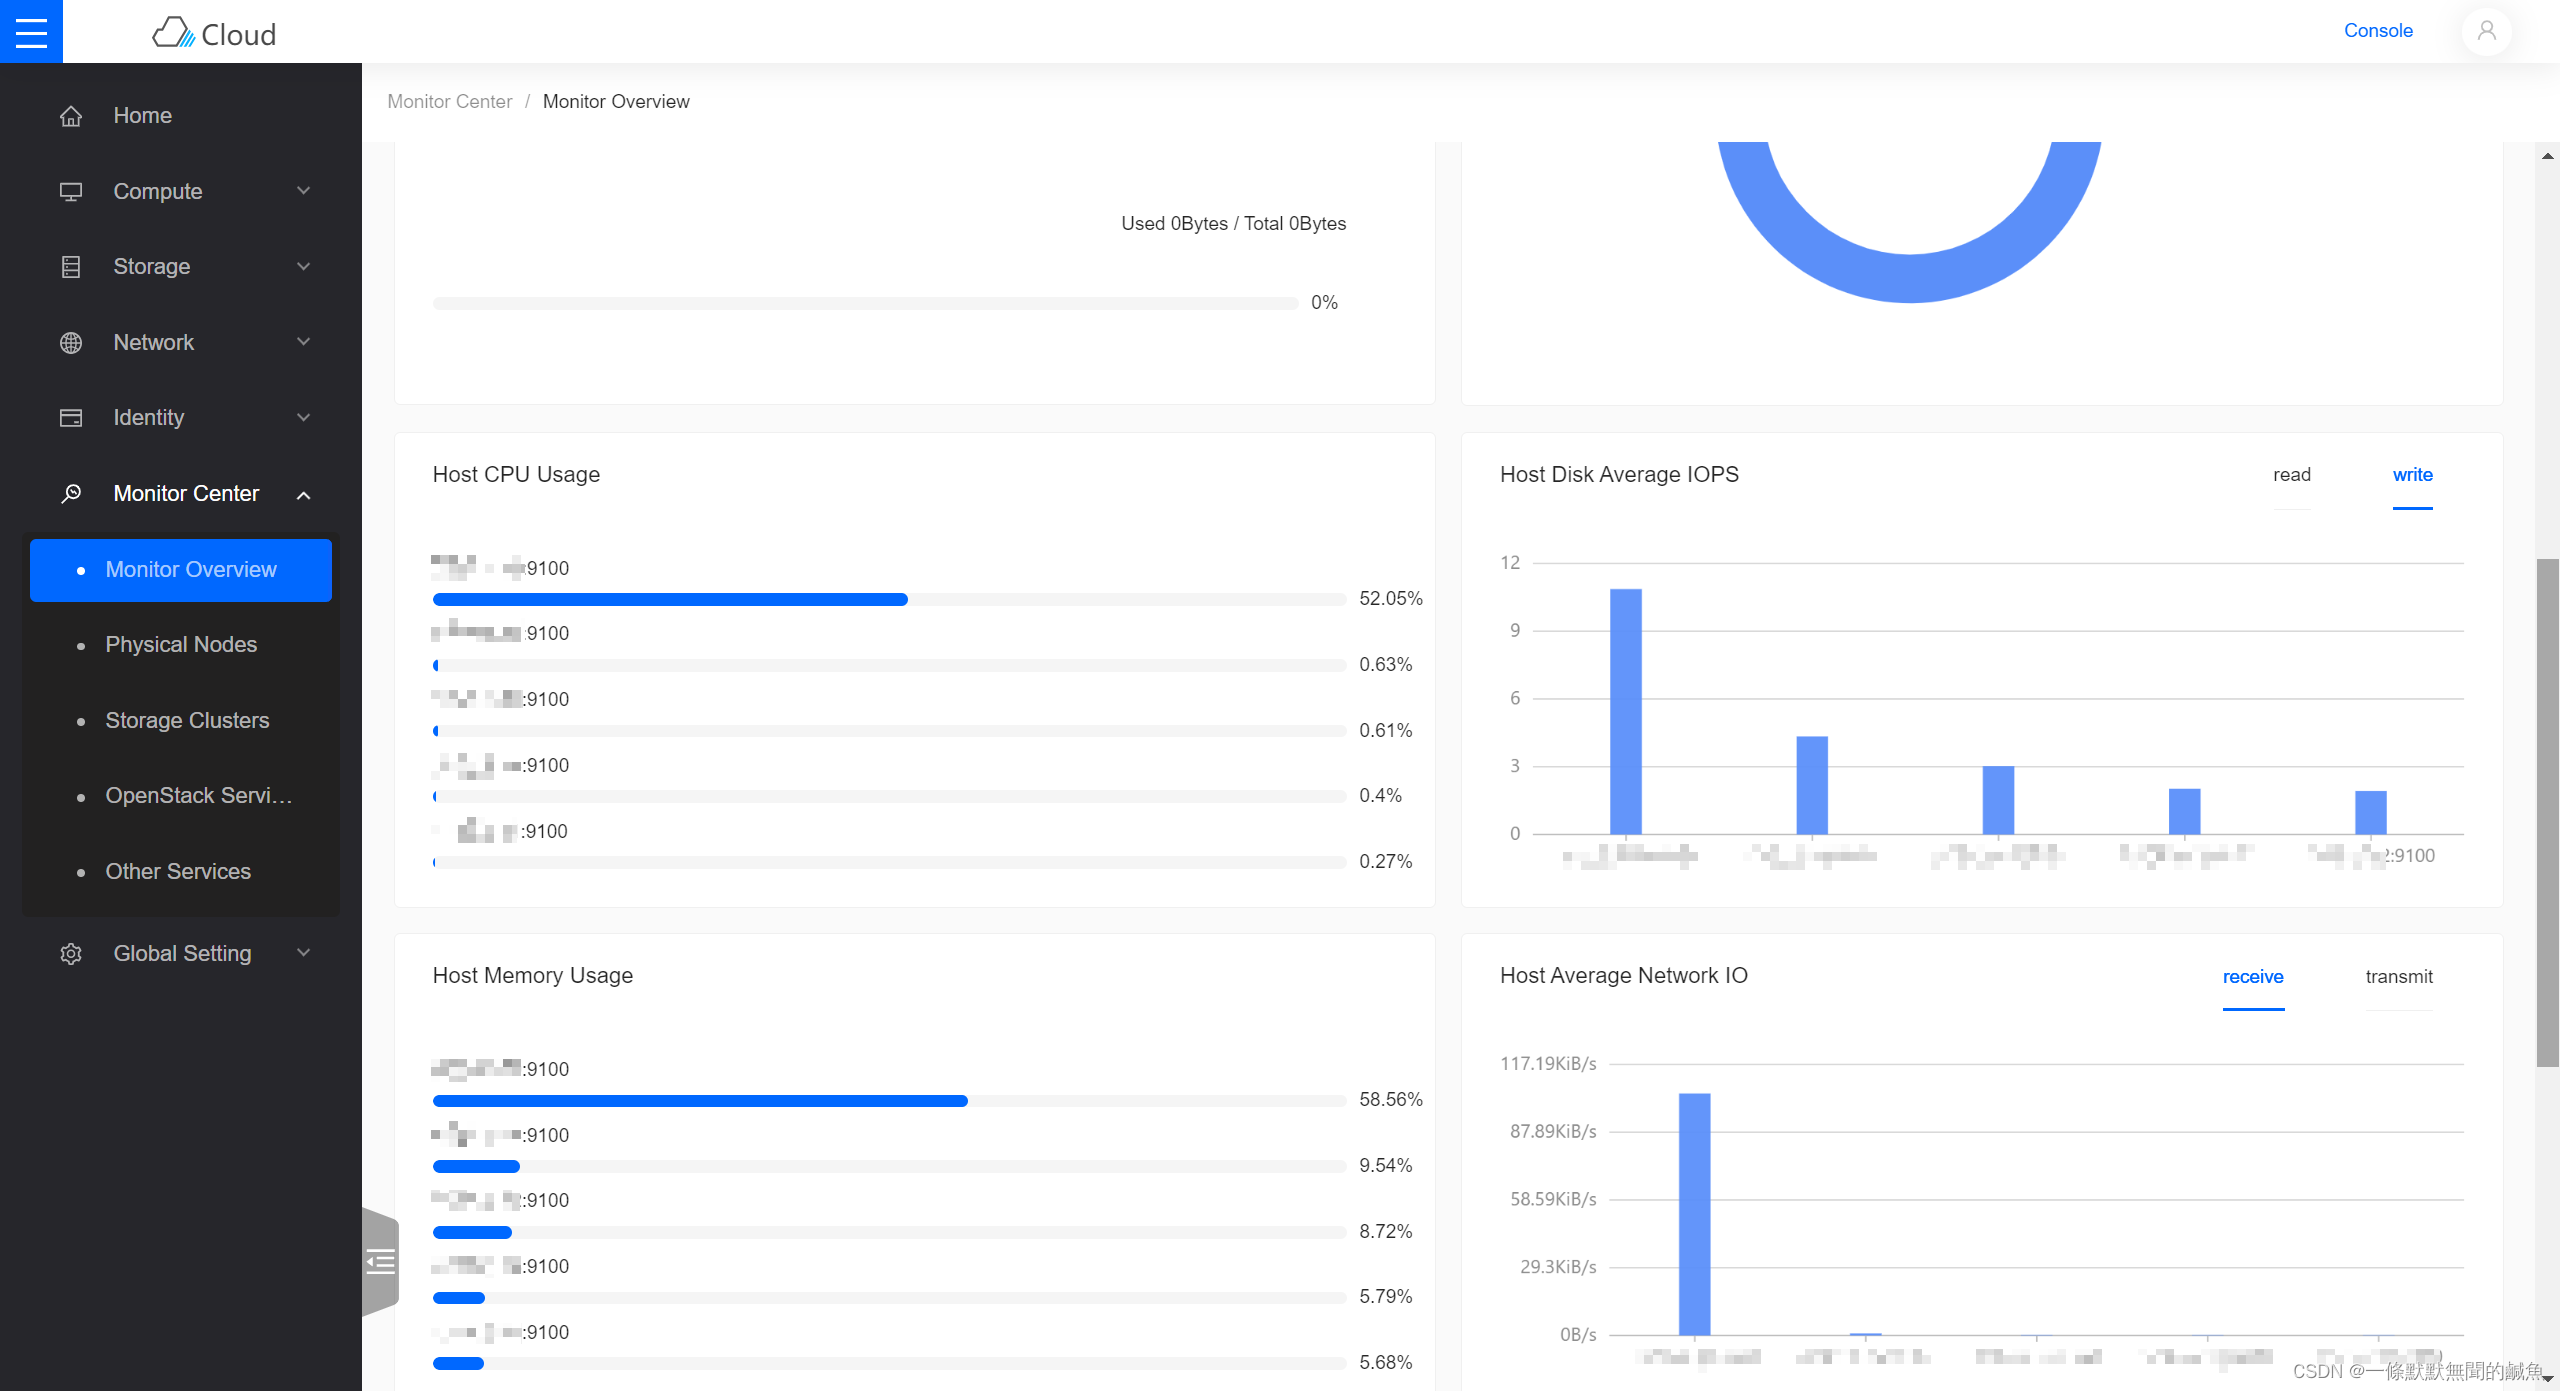Click the 29.3KiB/s axis label
The width and height of the screenshot is (2560, 1391).
(1558, 1267)
